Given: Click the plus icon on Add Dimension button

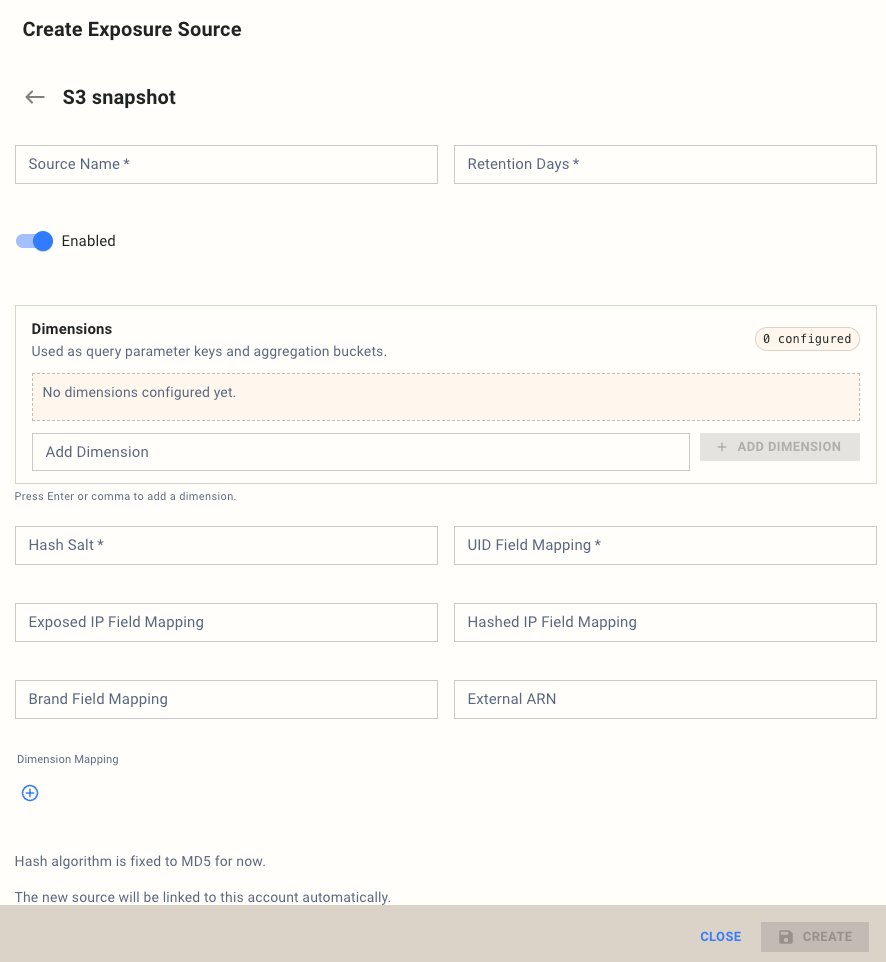Looking at the screenshot, I should coord(722,447).
